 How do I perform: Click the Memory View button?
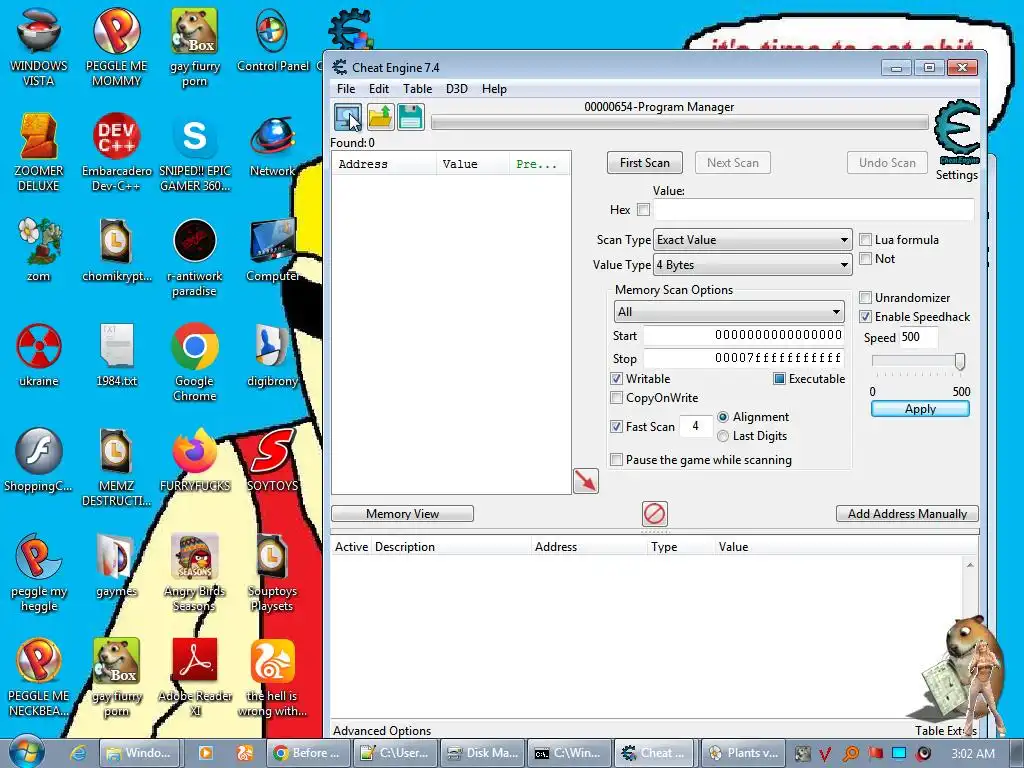pyautogui.click(x=402, y=514)
